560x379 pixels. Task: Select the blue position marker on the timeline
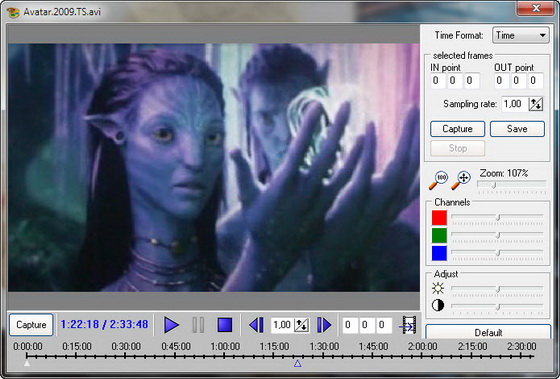pyautogui.click(x=298, y=363)
